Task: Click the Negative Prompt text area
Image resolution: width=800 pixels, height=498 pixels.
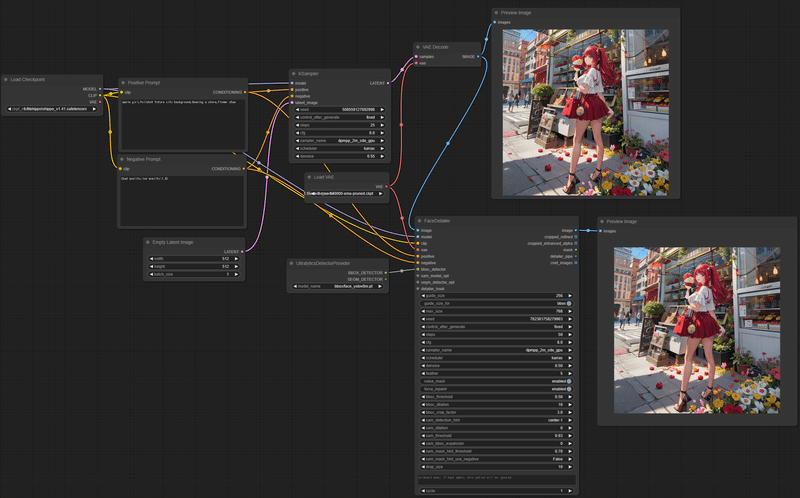Action: 182,200
